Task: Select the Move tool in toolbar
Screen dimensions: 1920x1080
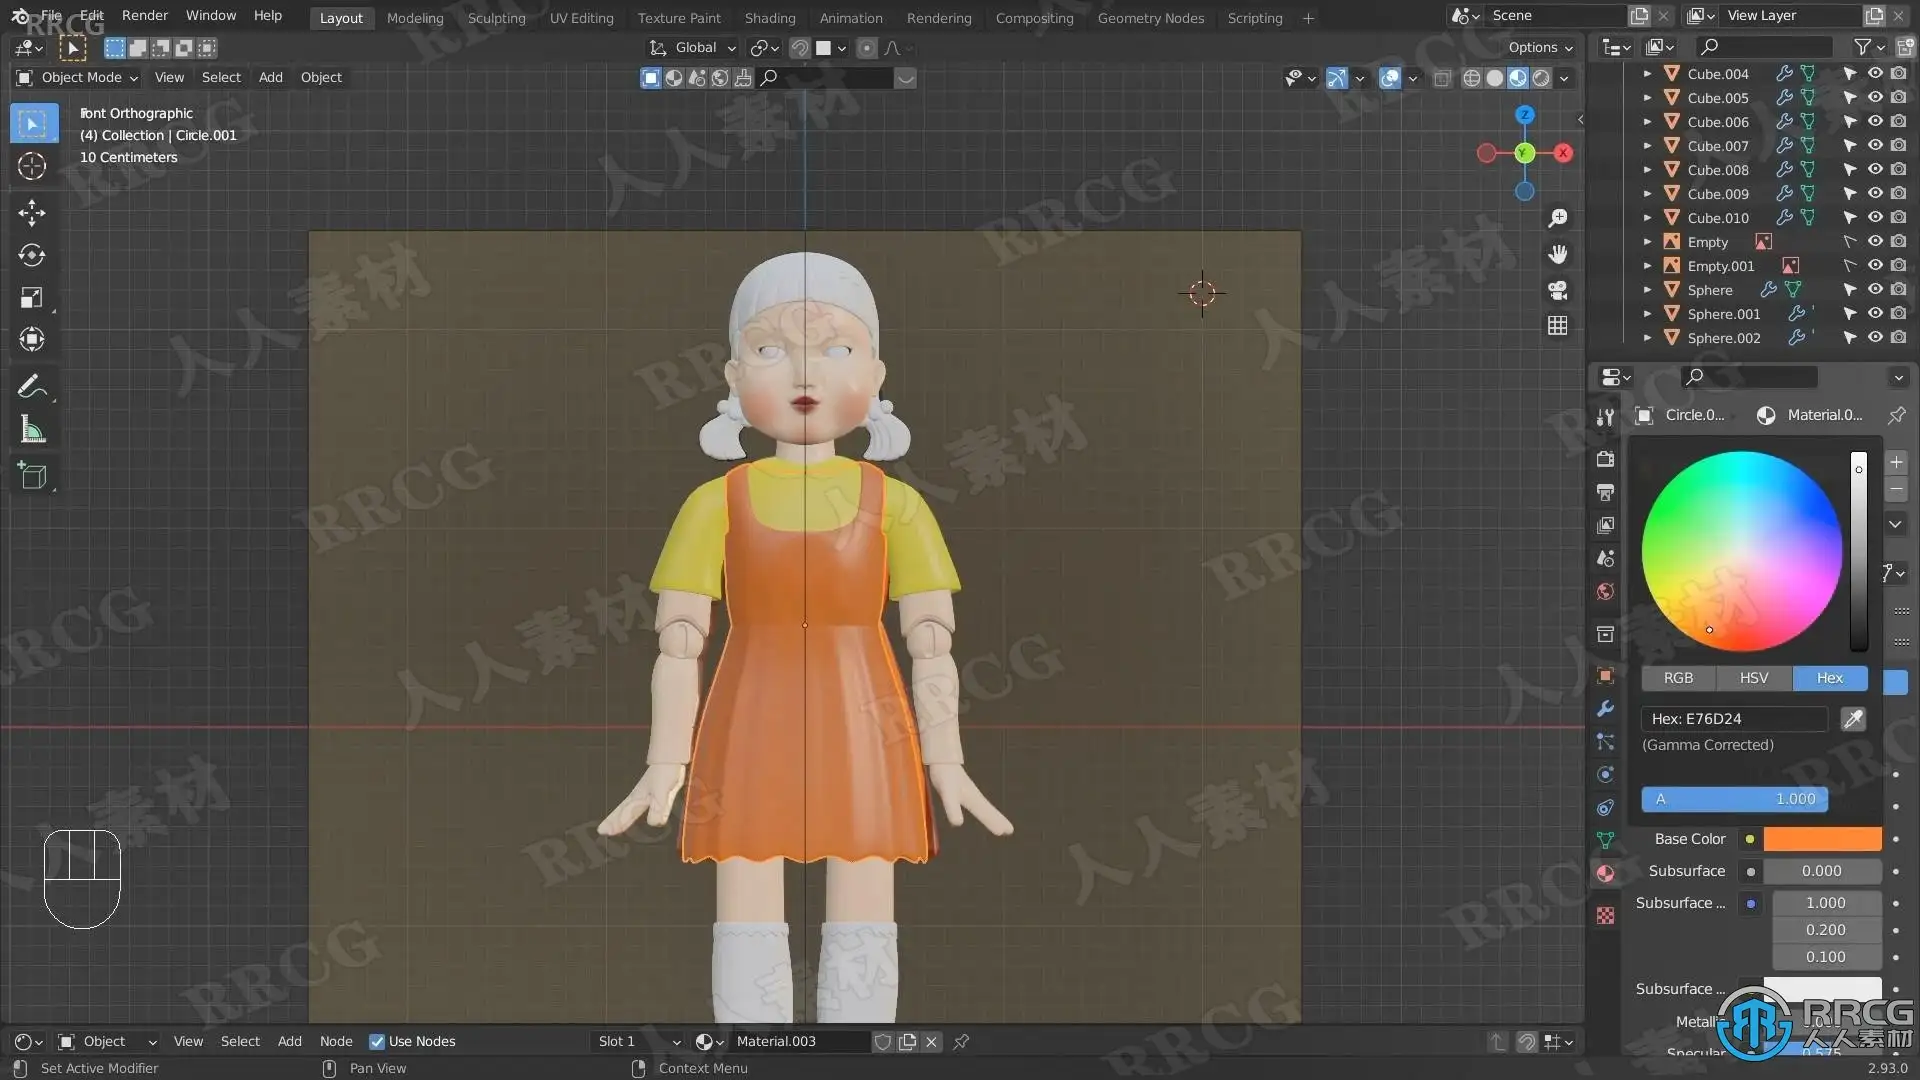Action: pos(32,212)
